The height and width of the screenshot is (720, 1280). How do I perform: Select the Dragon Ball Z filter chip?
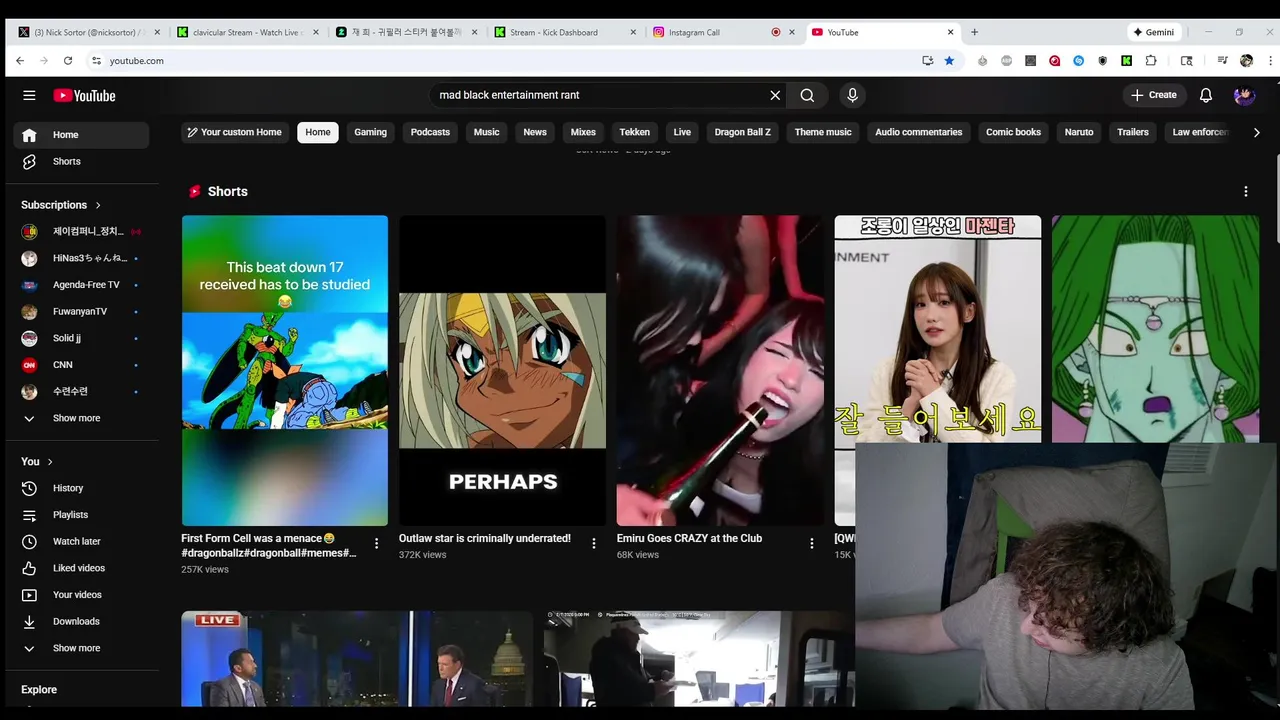[x=742, y=132]
